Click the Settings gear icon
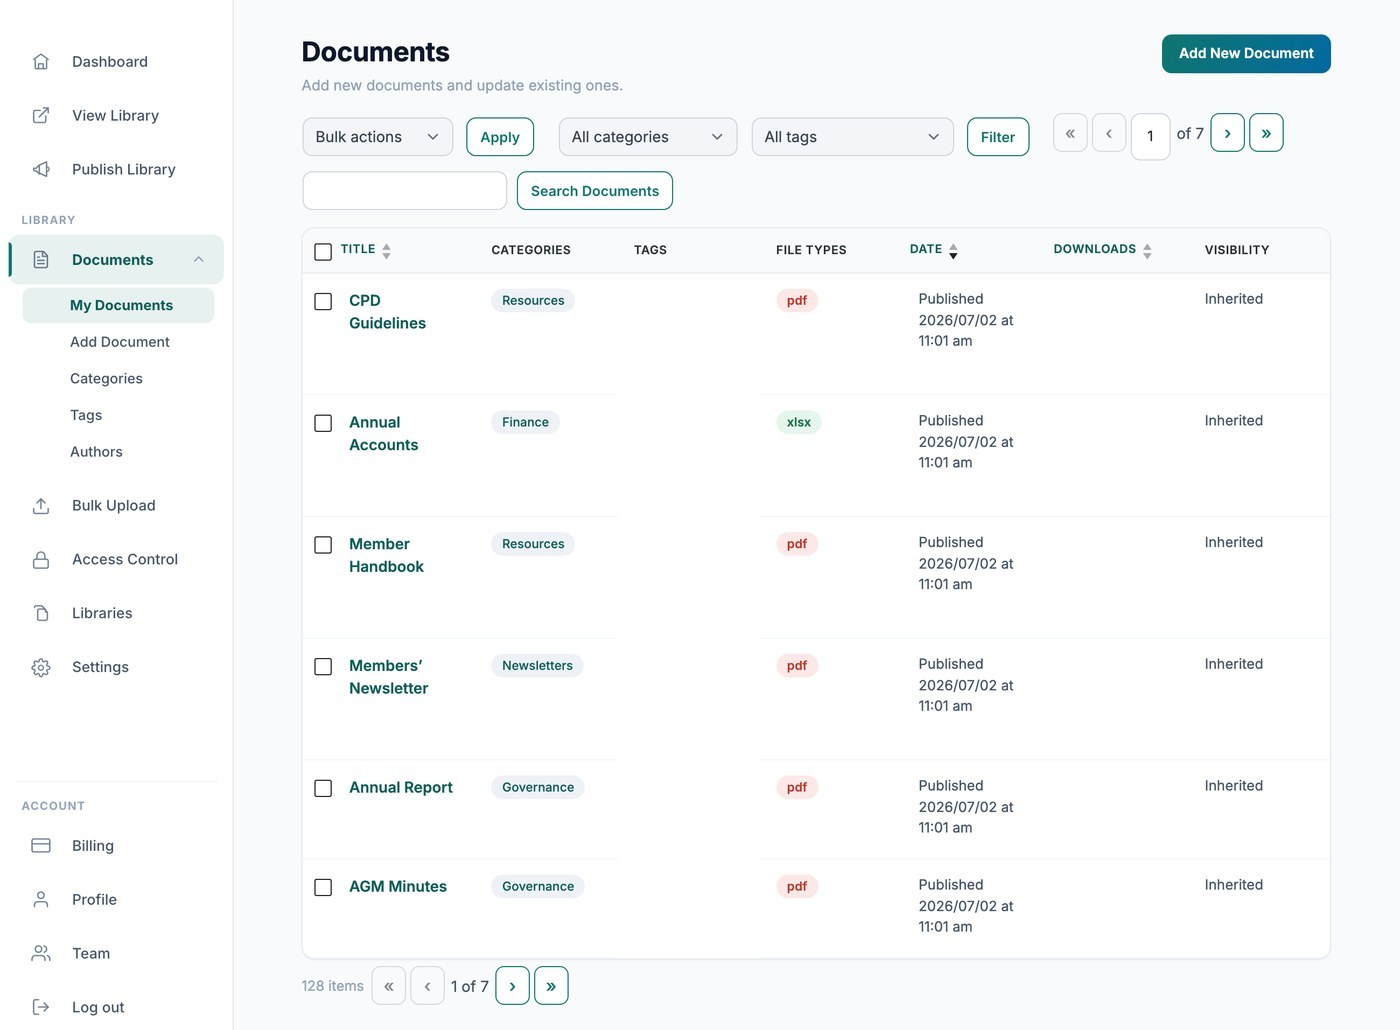Screen dimensions: 1400x1030 pos(41,668)
